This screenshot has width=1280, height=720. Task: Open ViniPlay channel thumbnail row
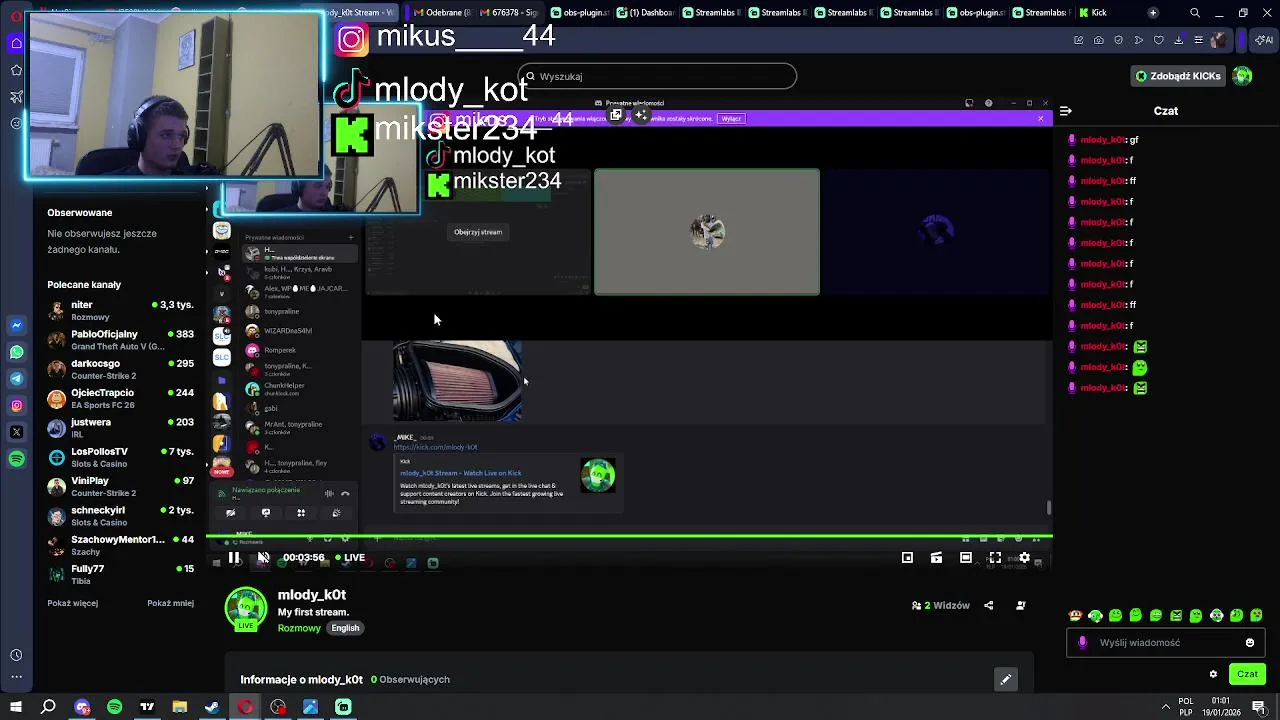[x=120, y=487]
